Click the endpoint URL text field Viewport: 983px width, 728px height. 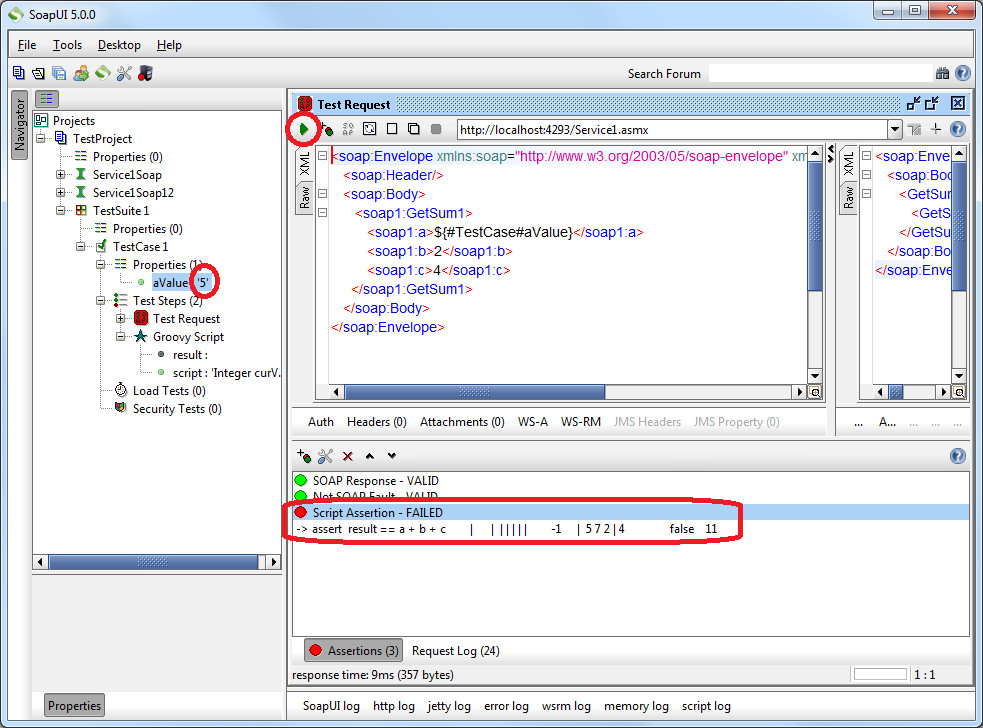672,130
